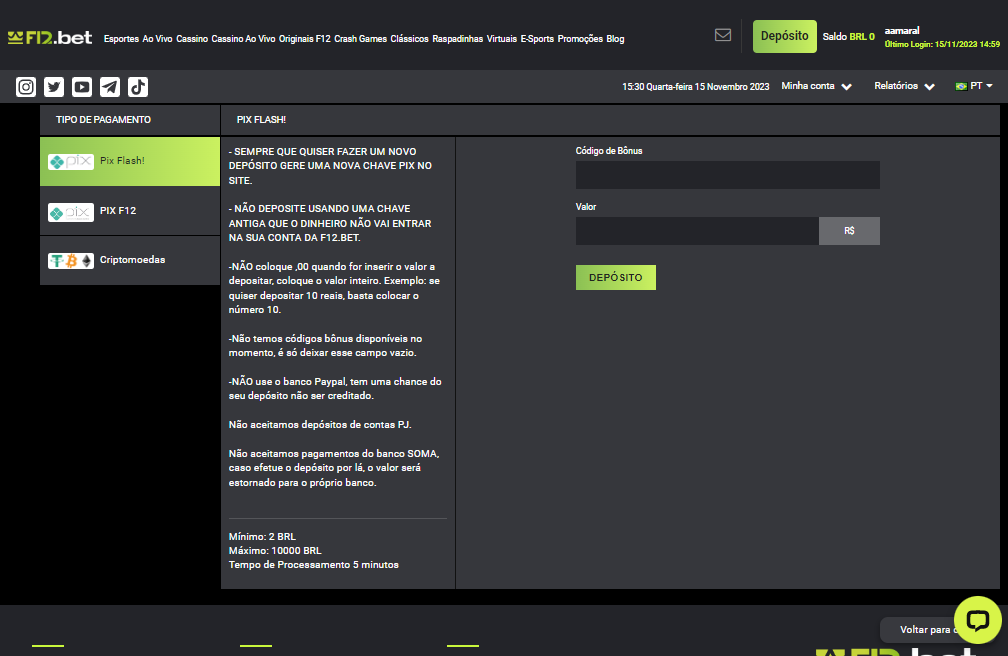
Task: Open Crash Games menu item
Action: point(360,39)
